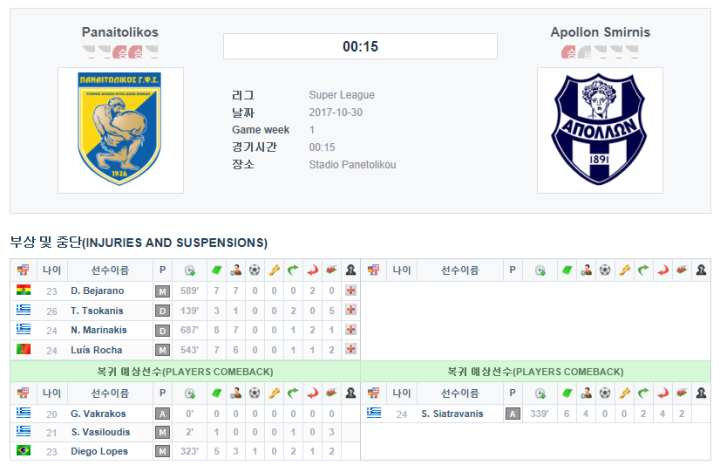Open the Panaitolikos team name link

click(x=120, y=32)
